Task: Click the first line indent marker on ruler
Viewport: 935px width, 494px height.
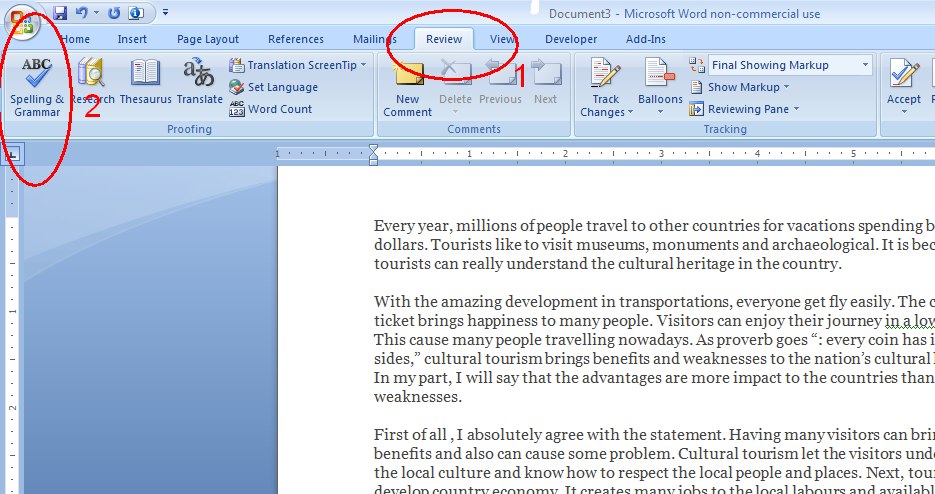Action: tap(373, 149)
